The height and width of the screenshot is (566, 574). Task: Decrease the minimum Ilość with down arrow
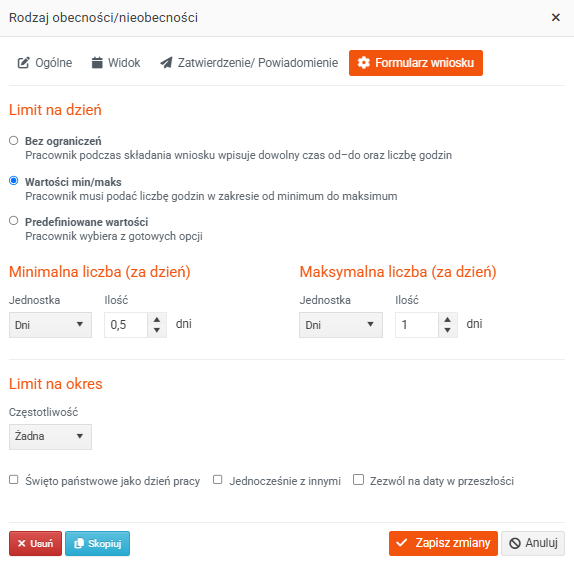coord(157,330)
